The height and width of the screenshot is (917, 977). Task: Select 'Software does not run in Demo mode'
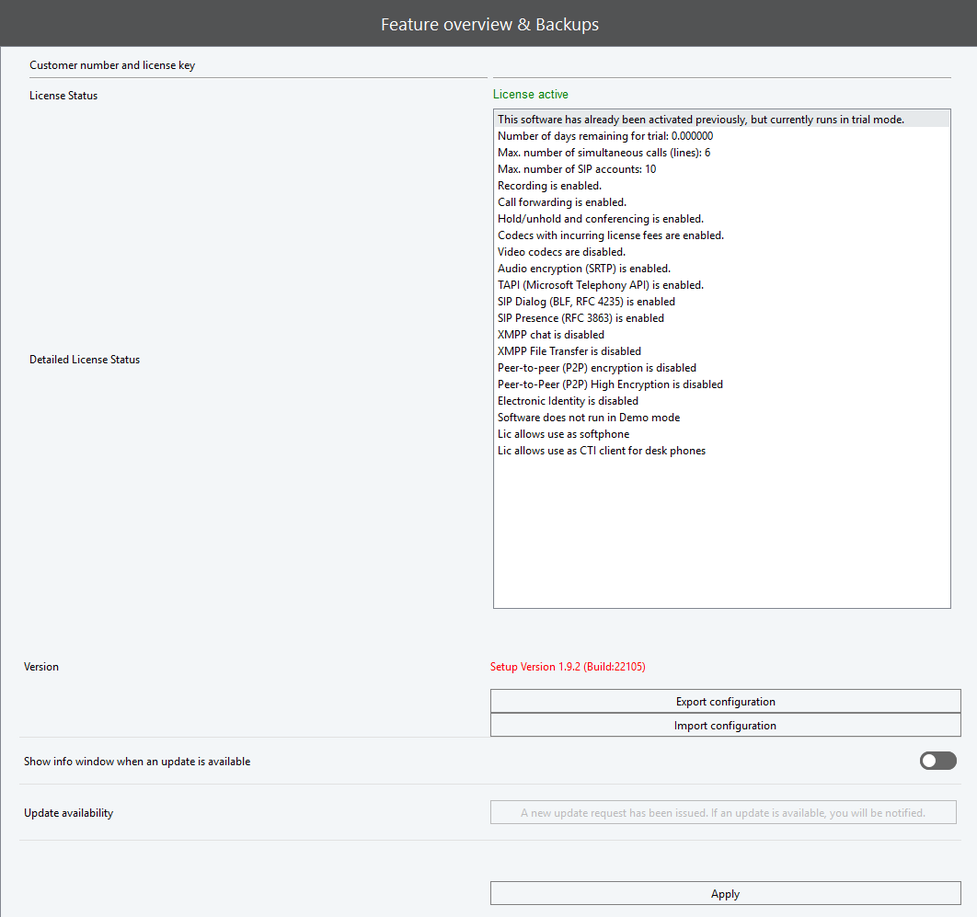pos(722,417)
